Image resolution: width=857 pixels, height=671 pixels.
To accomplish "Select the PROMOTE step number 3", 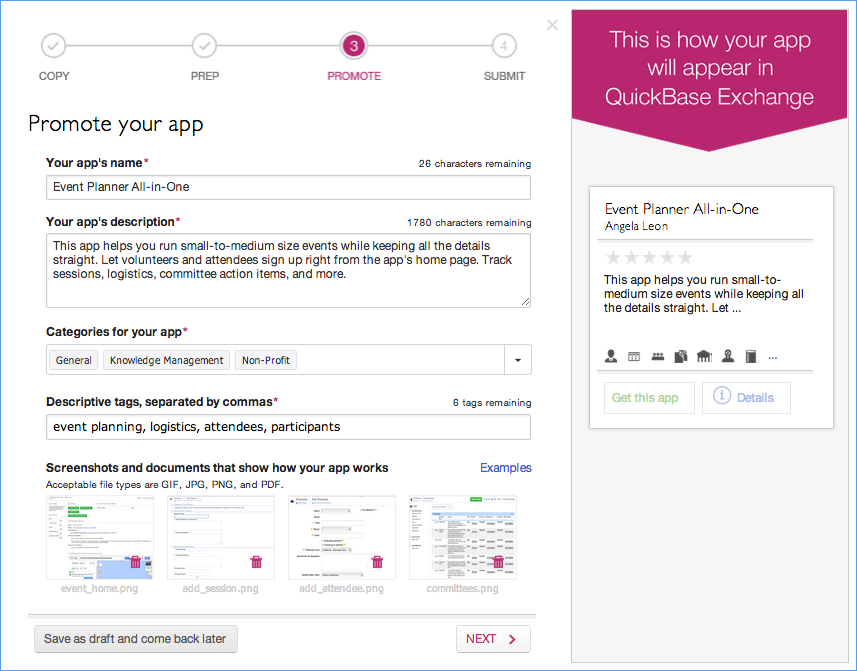I will [x=354, y=46].
